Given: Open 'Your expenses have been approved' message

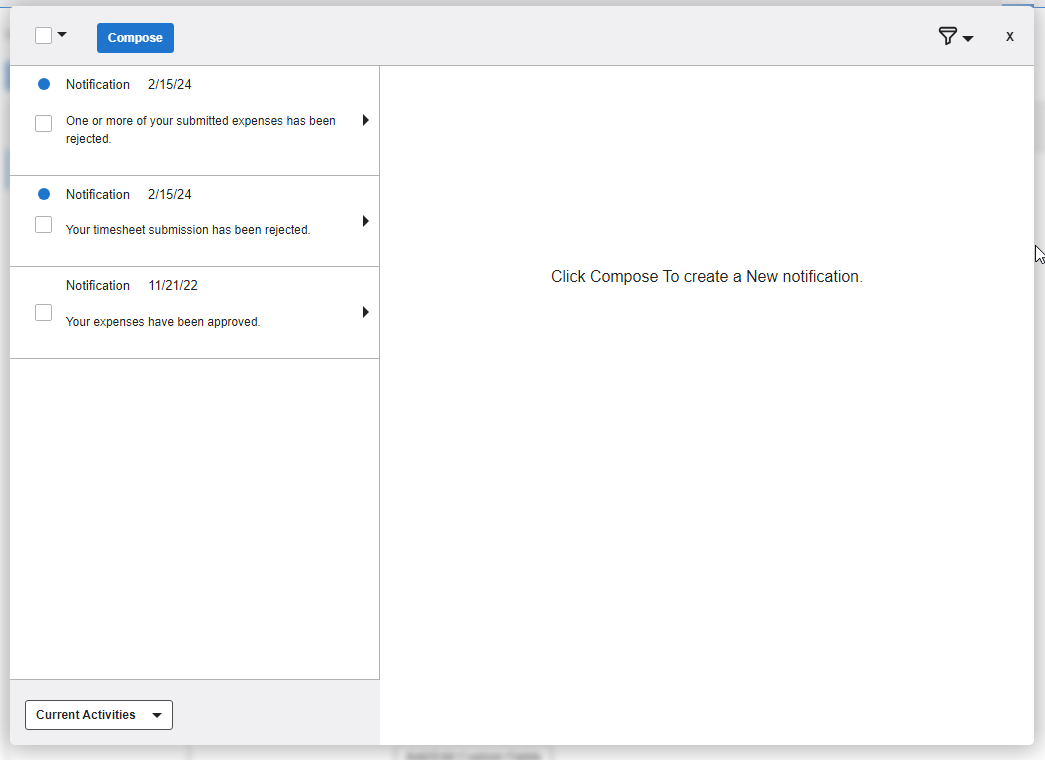Looking at the screenshot, I should pyautogui.click(x=163, y=322).
